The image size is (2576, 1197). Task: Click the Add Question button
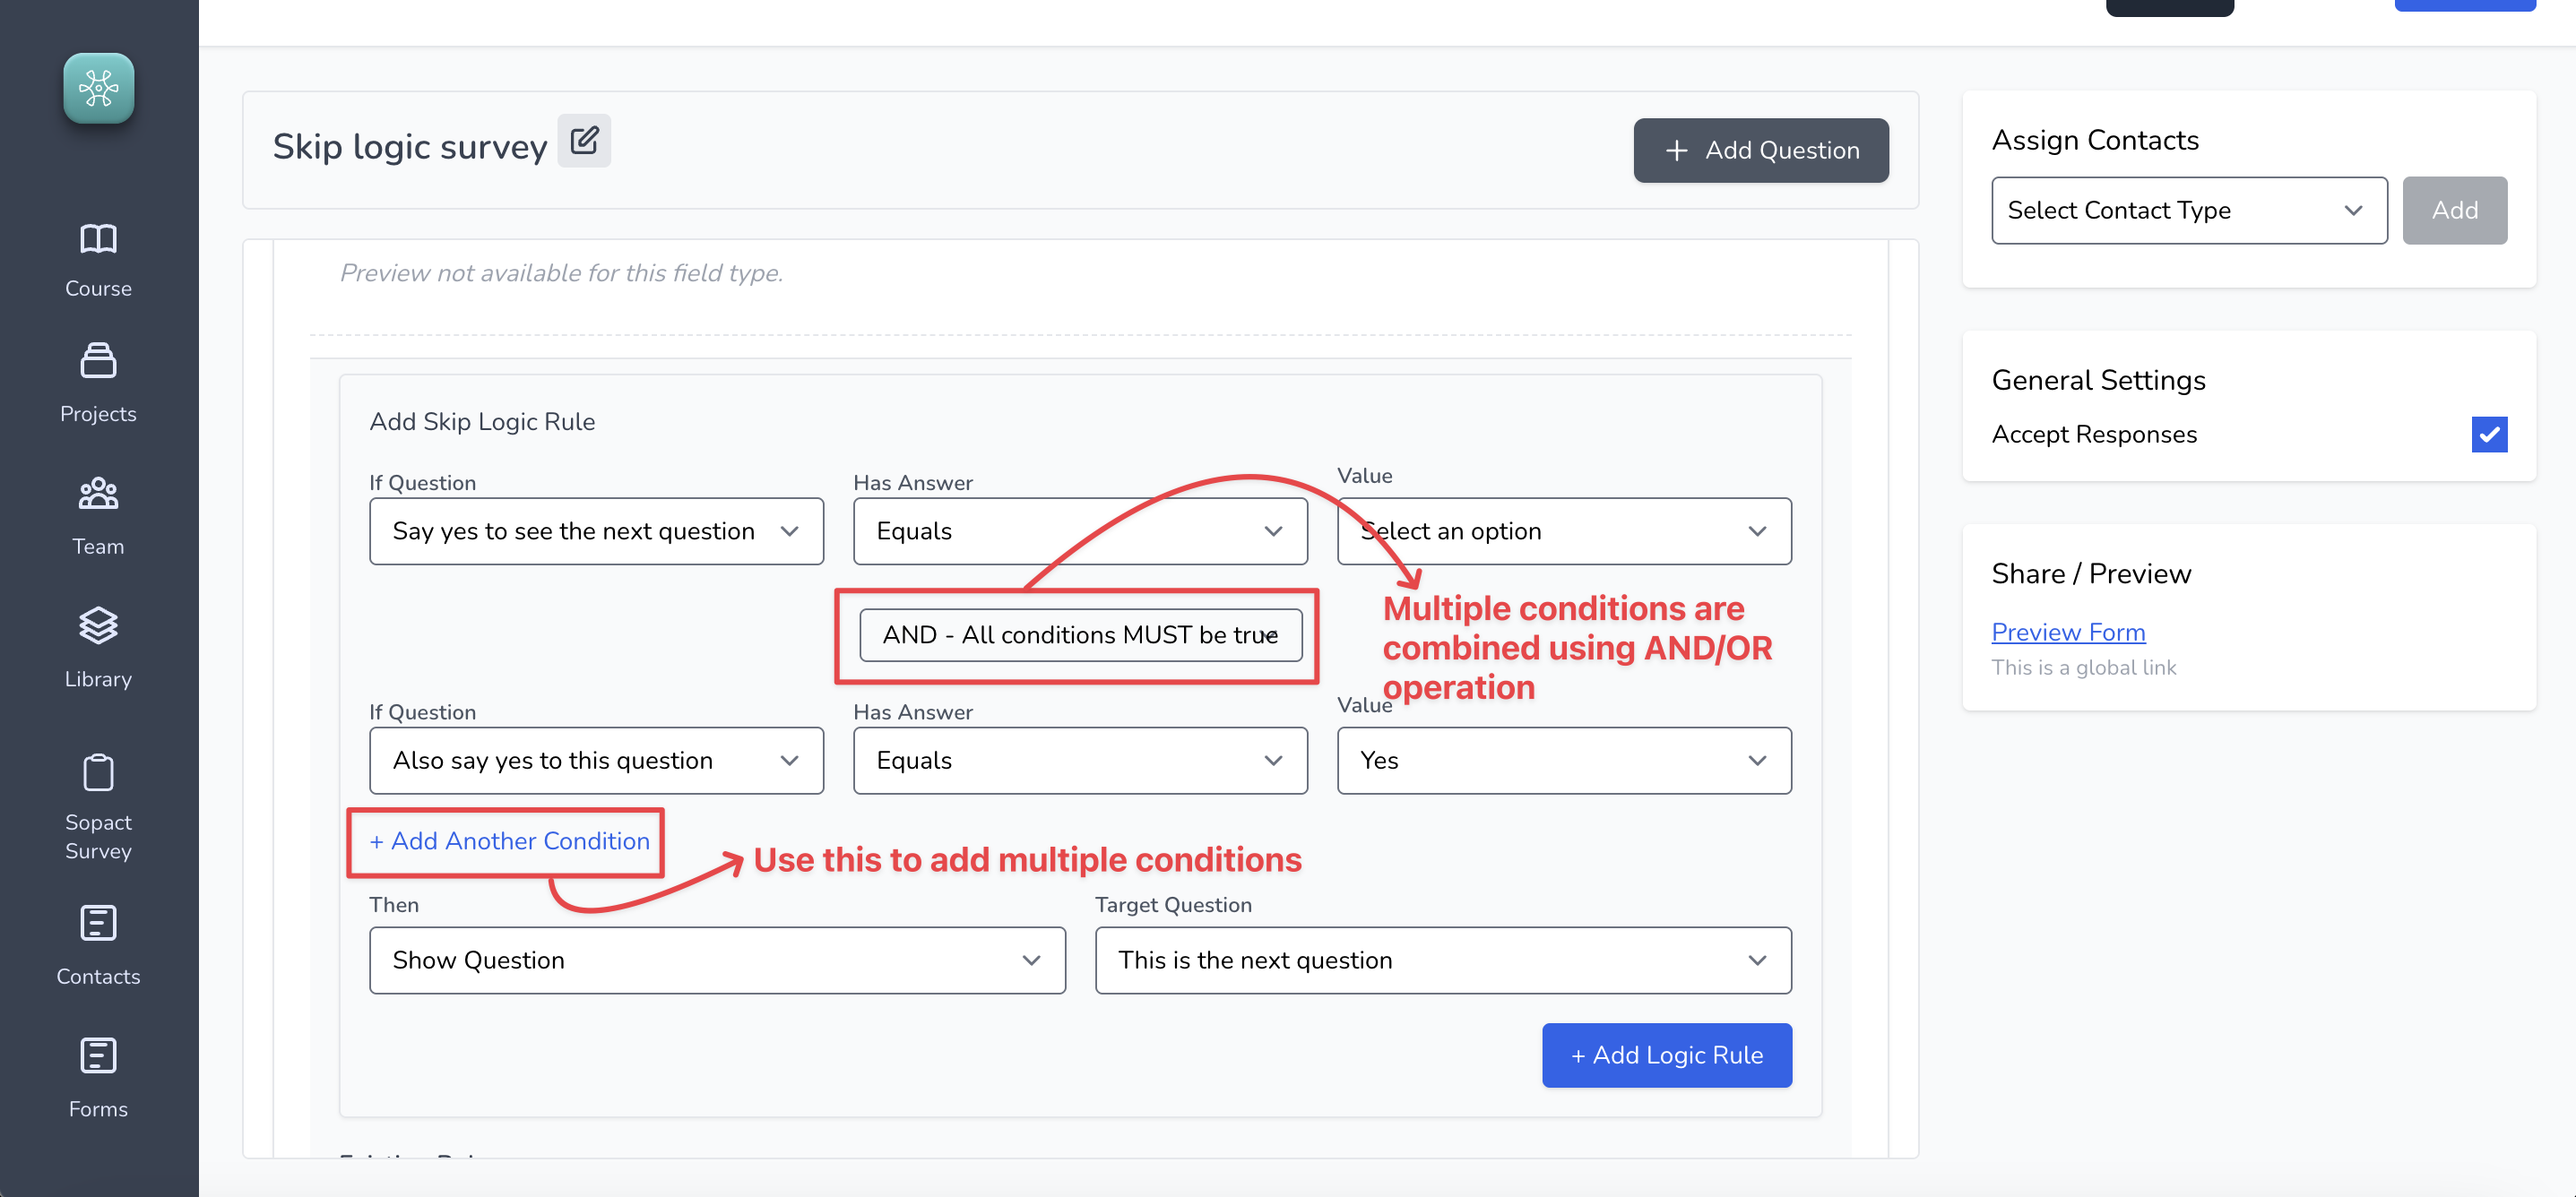(x=1761, y=150)
